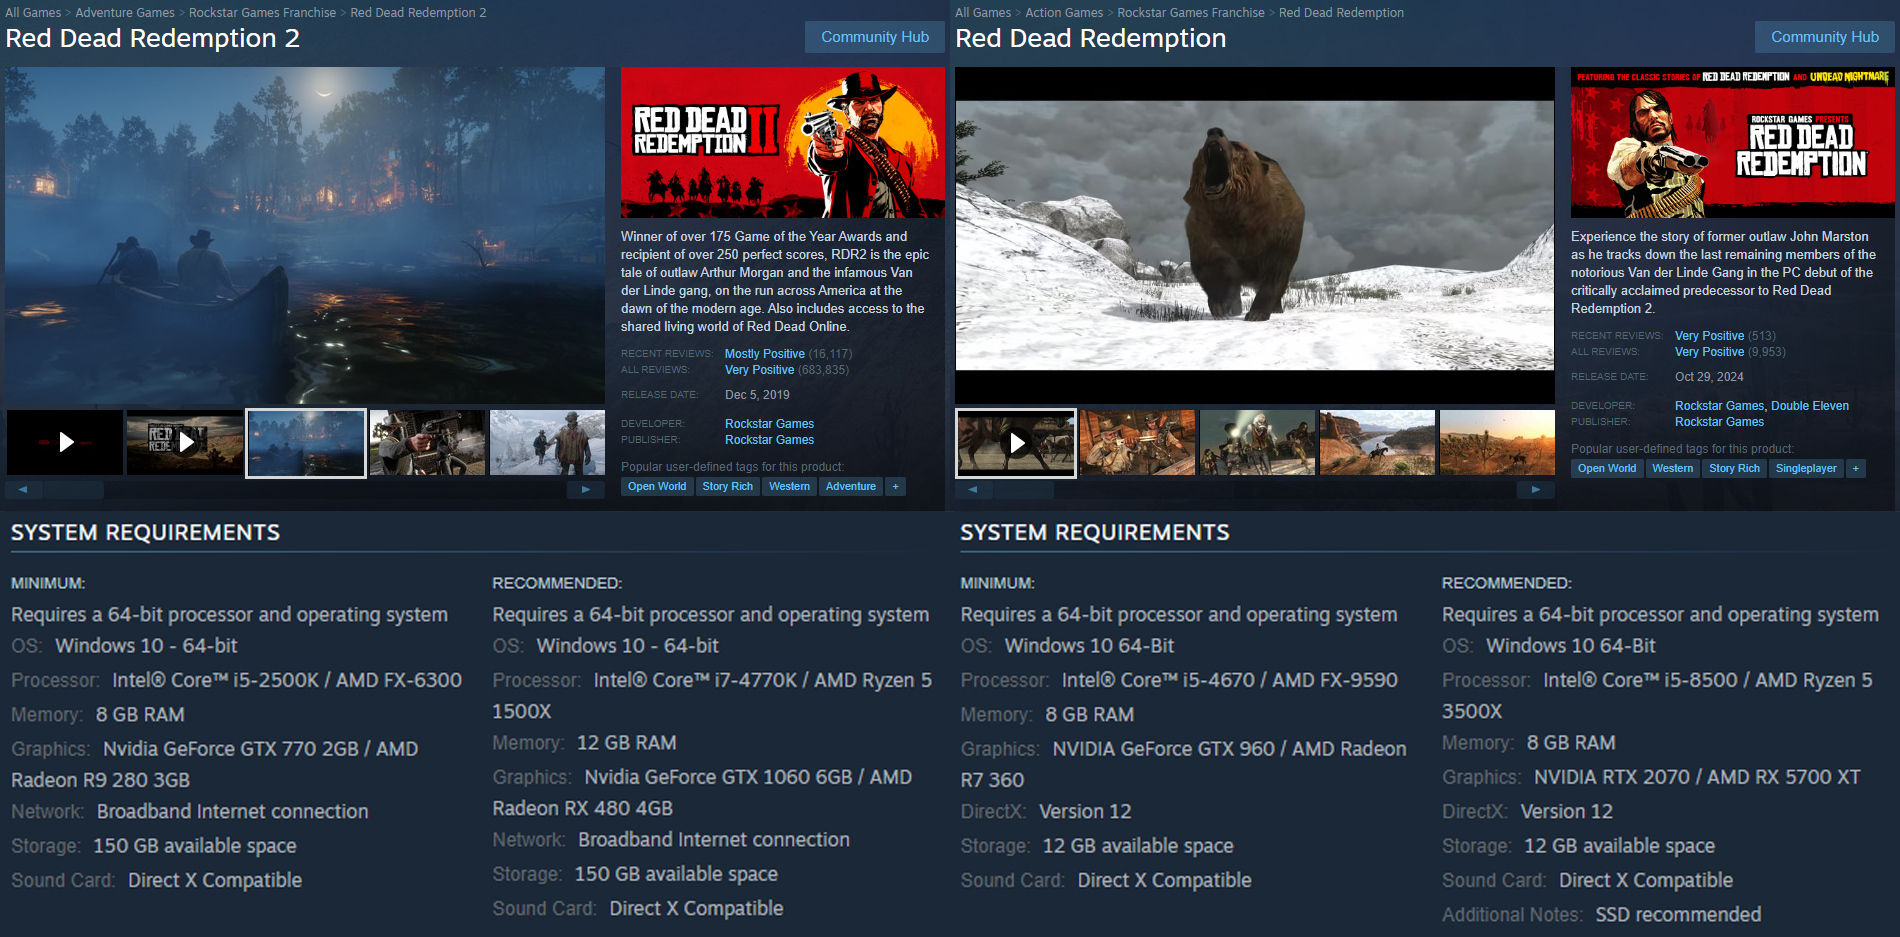Click RDR2 publisher Rockstar Games link
This screenshot has height=937, width=1900.
769,440
